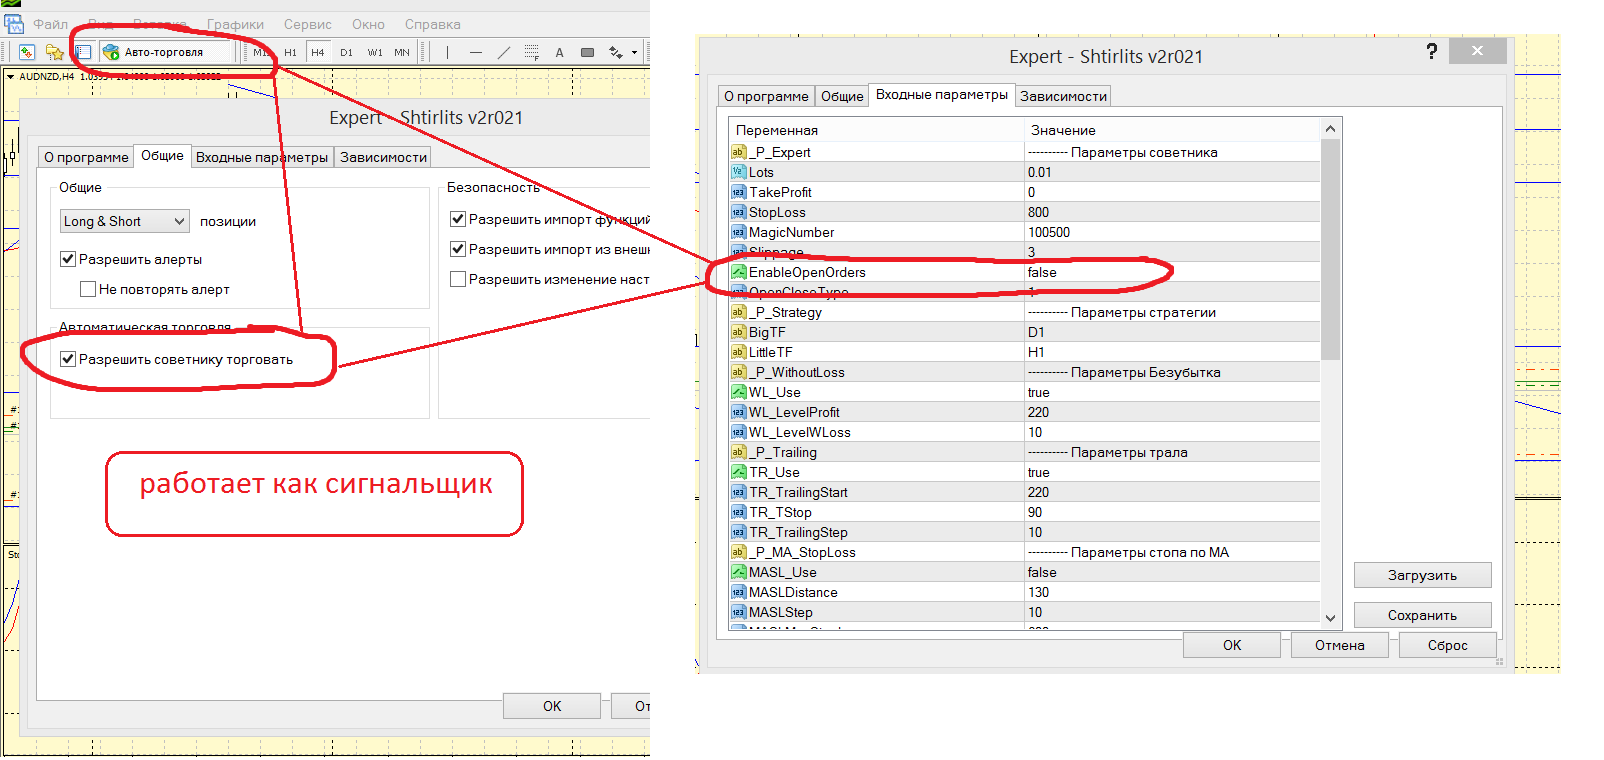Switch chart to D1 timeframe
Image resolution: width=1604 pixels, height=760 pixels.
(346, 52)
